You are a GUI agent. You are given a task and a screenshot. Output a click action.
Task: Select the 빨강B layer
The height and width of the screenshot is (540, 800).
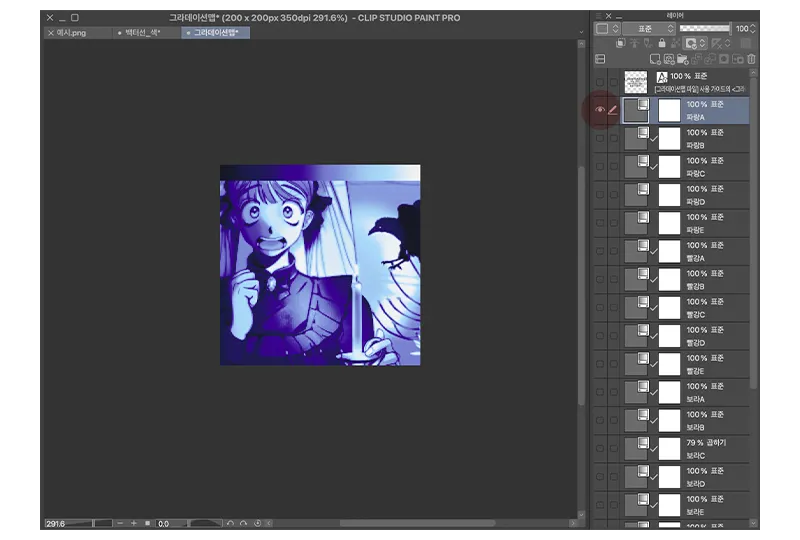(685, 280)
